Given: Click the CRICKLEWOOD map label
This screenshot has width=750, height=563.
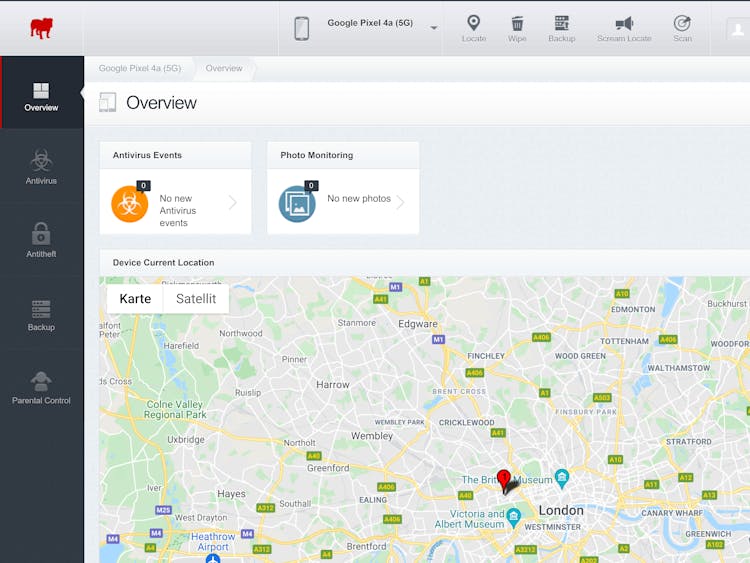Looking at the screenshot, I should click(466, 422).
